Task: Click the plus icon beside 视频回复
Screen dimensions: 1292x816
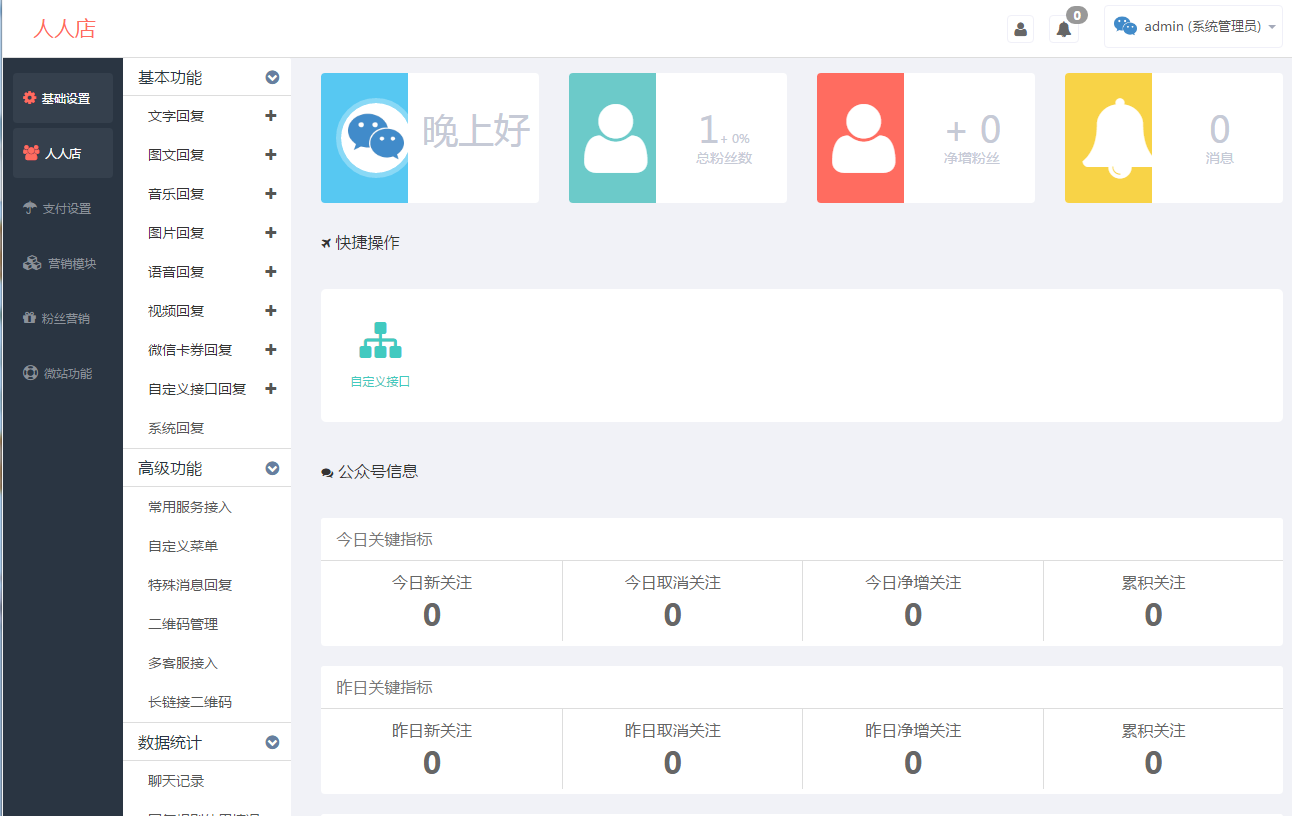Action: click(270, 311)
